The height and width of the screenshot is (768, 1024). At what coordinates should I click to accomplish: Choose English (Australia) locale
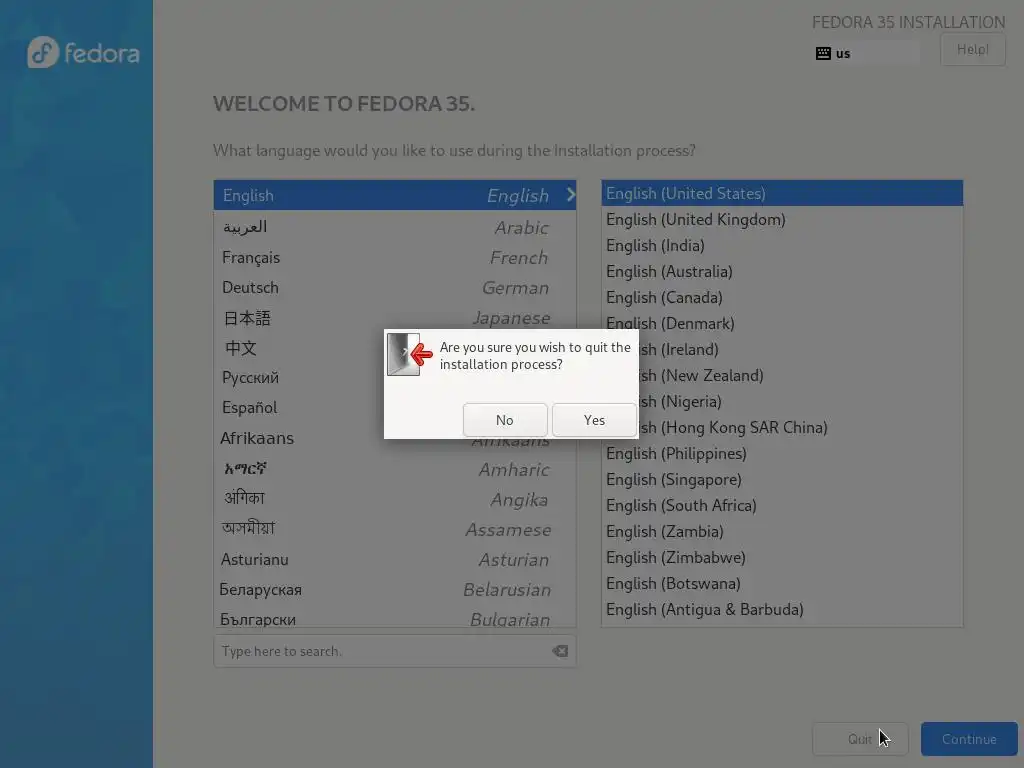point(782,272)
